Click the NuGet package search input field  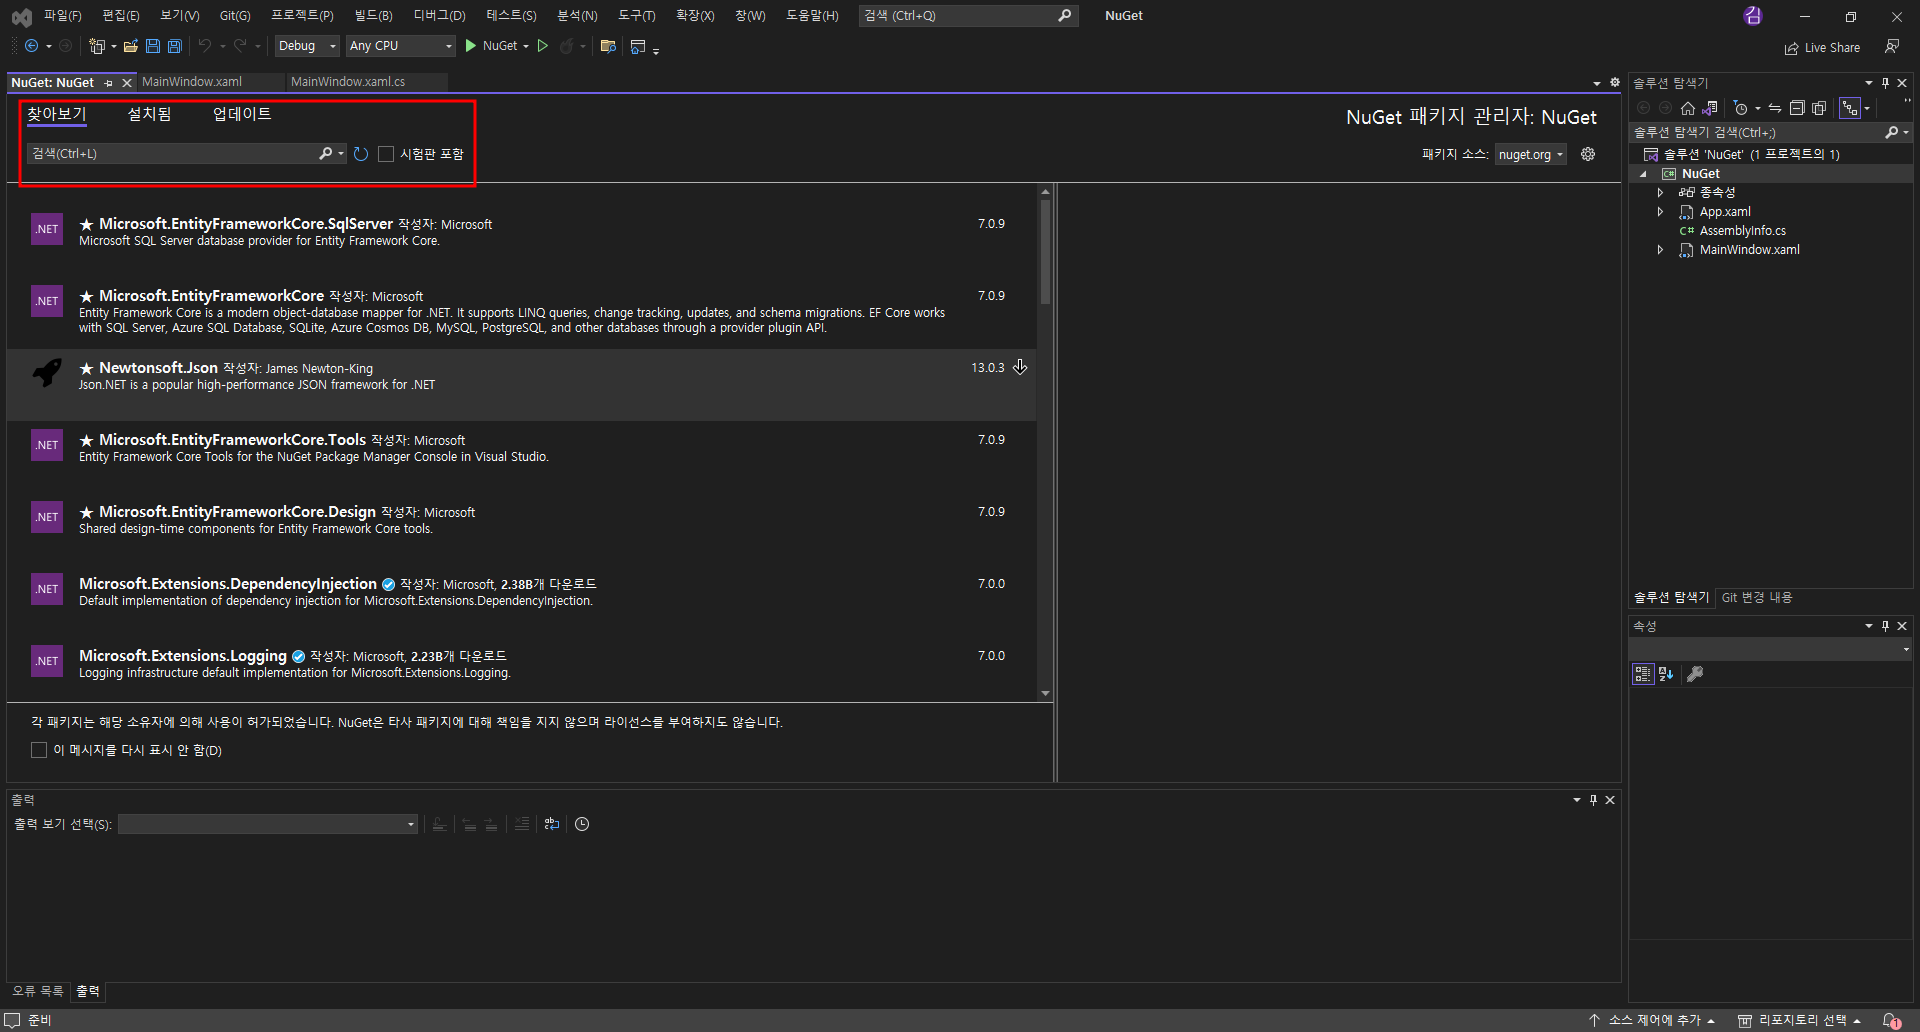pos(172,153)
